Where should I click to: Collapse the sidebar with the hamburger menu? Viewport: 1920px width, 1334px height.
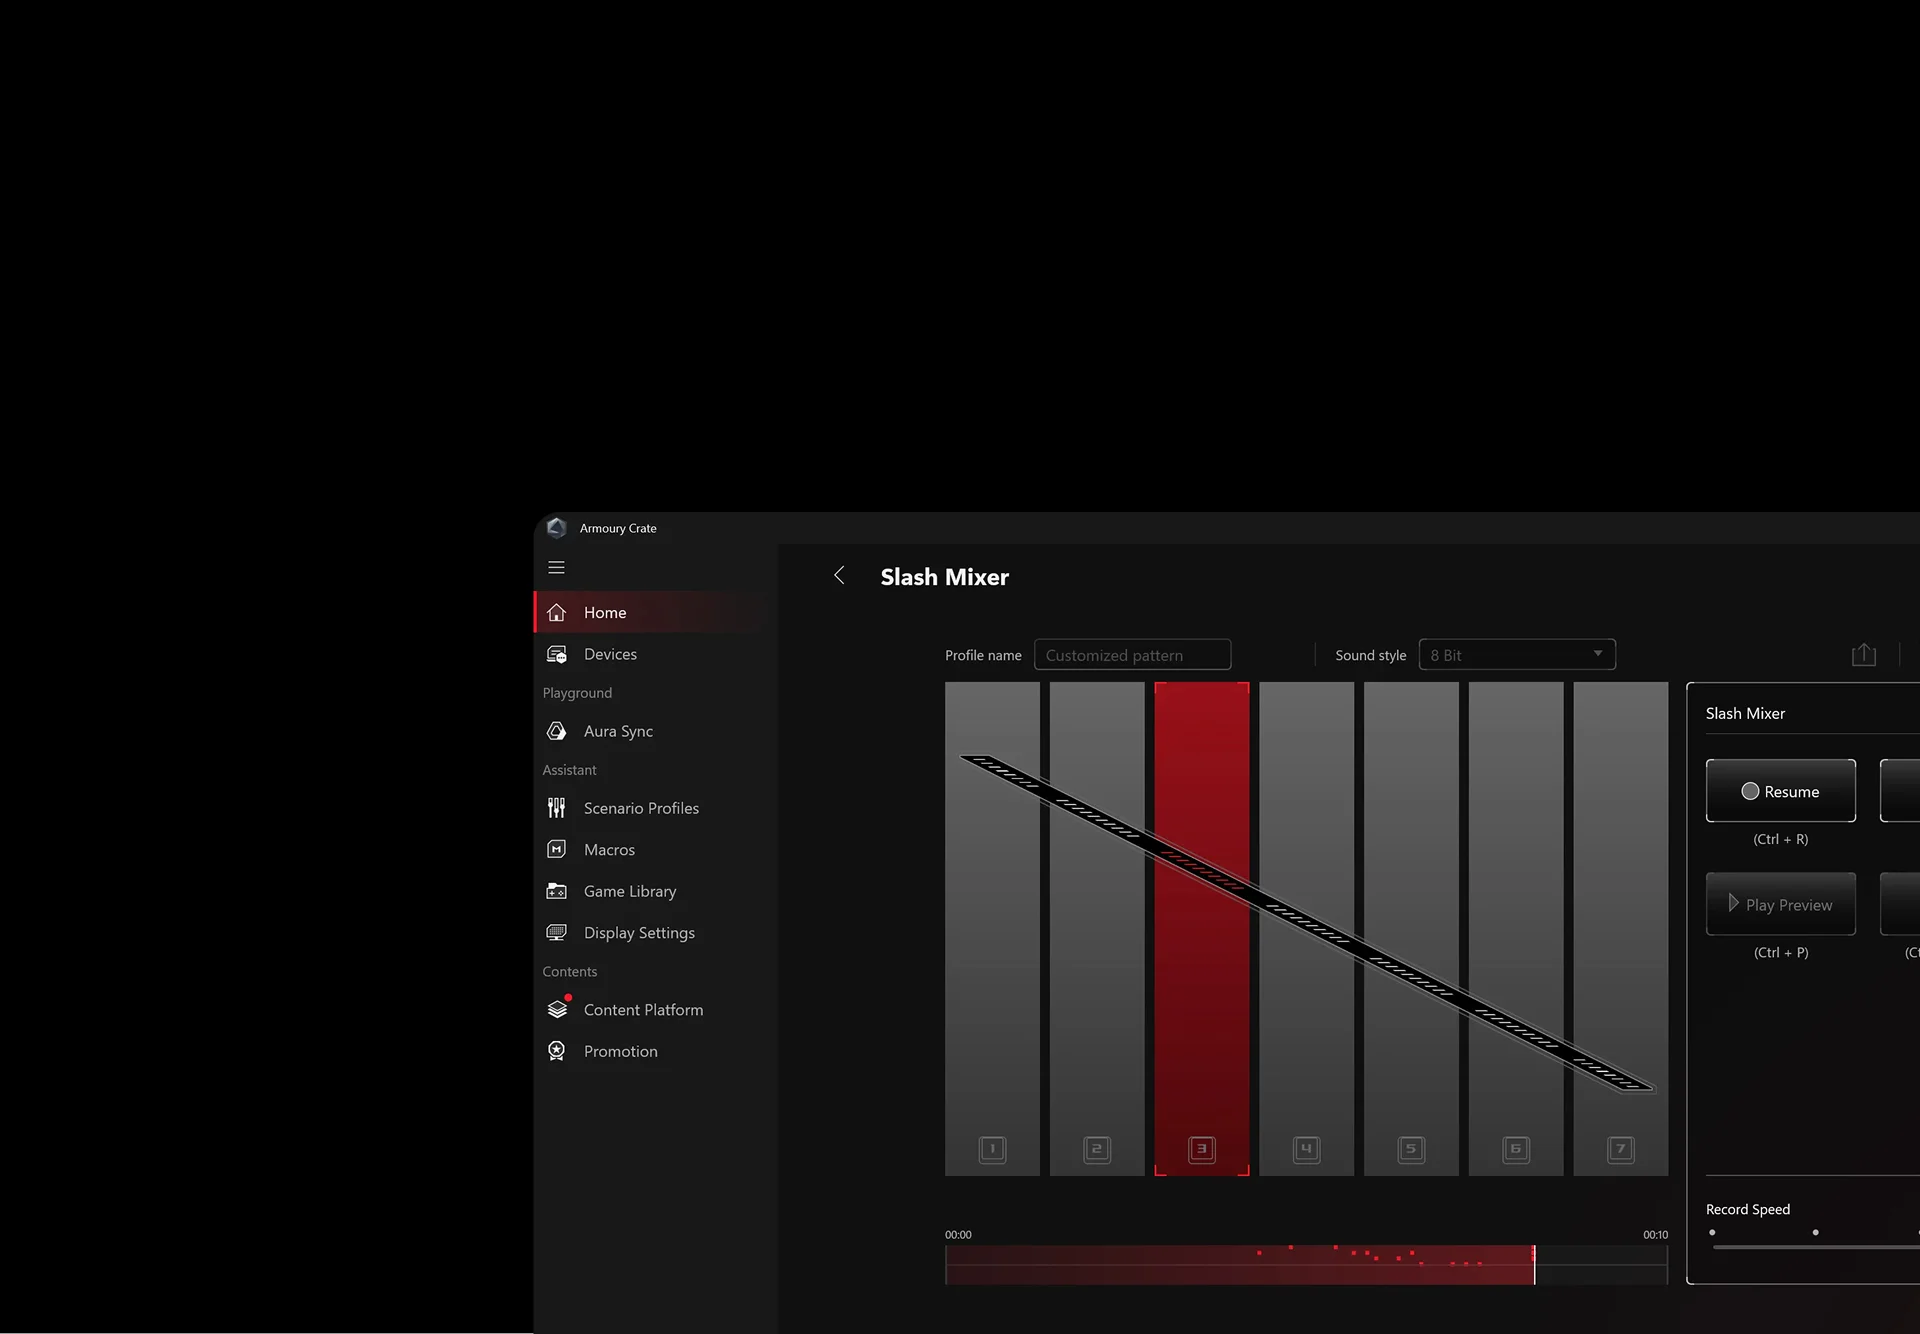pyautogui.click(x=557, y=567)
